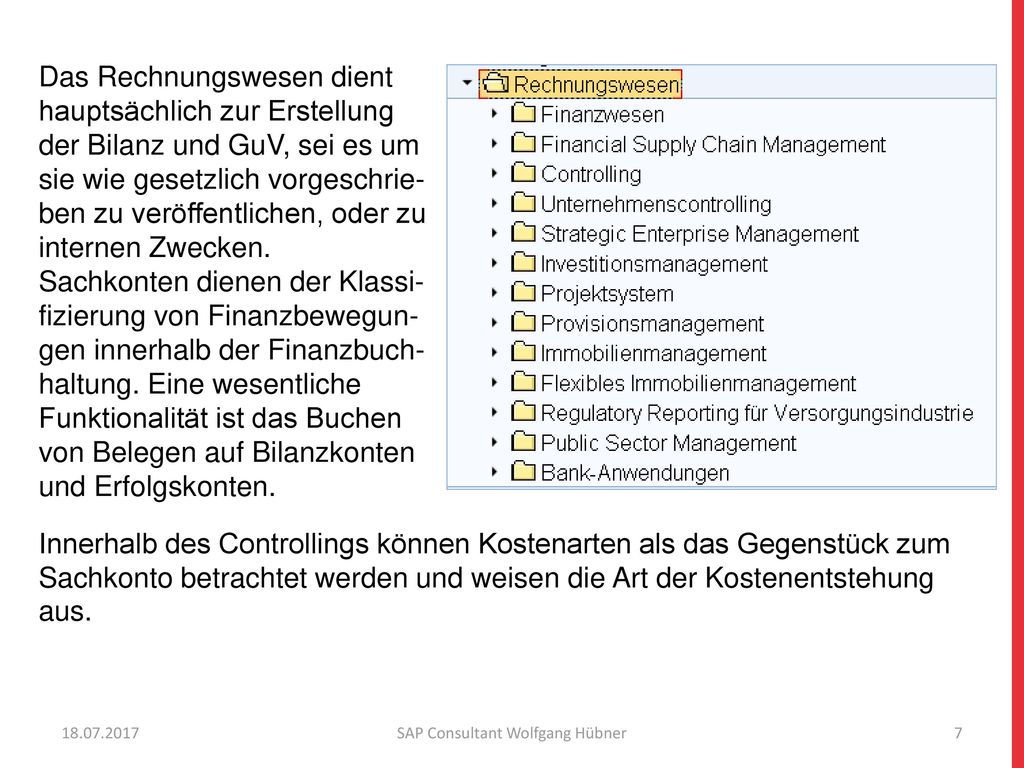Click the Investitionsmanagement folder icon
This screenshot has height=768, width=1024.
tap(523, 263)
